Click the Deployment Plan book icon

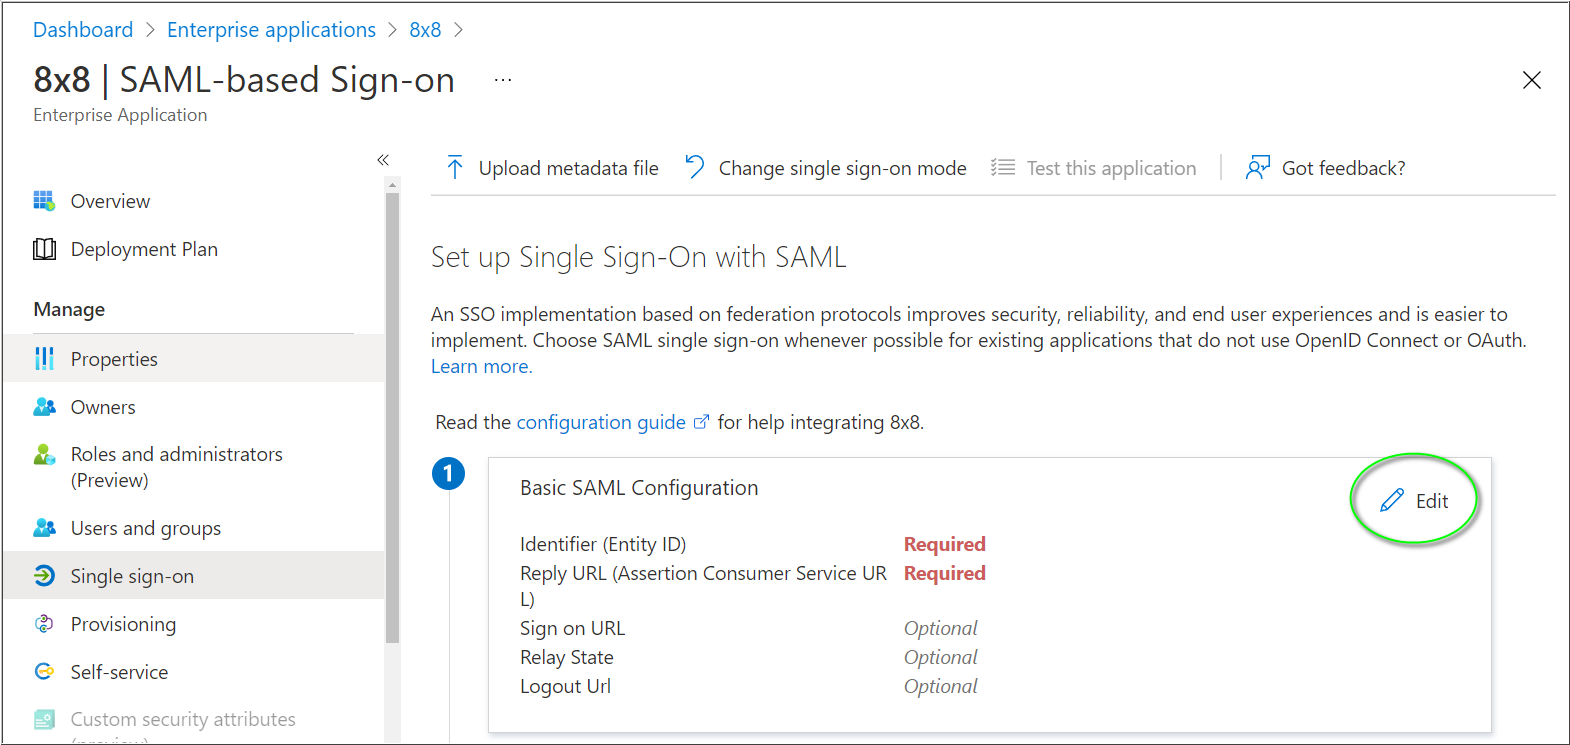44,249
